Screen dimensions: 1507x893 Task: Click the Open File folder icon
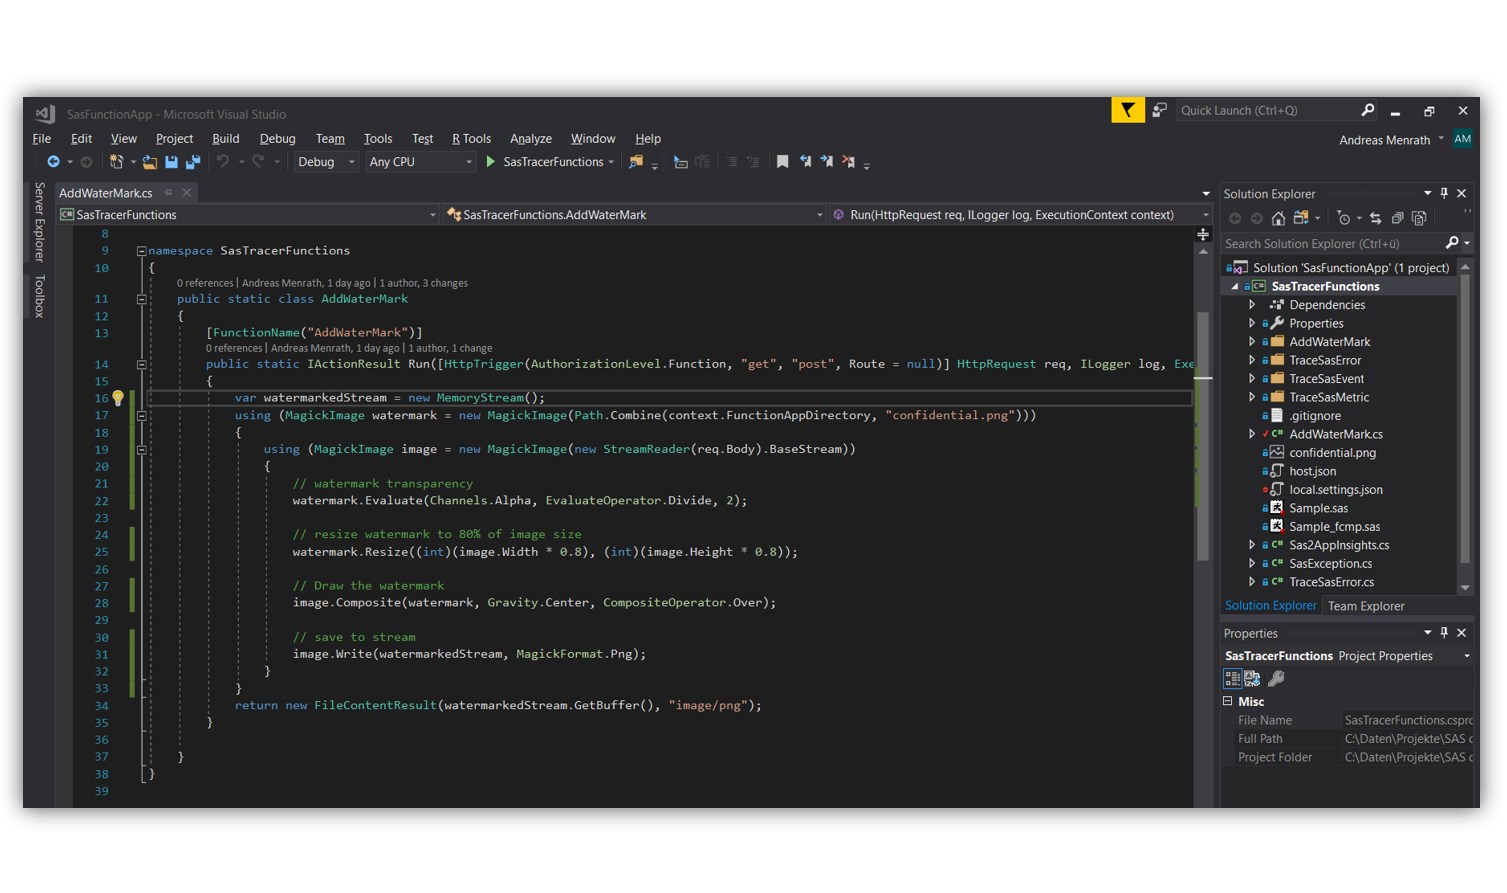coord(150,162)
